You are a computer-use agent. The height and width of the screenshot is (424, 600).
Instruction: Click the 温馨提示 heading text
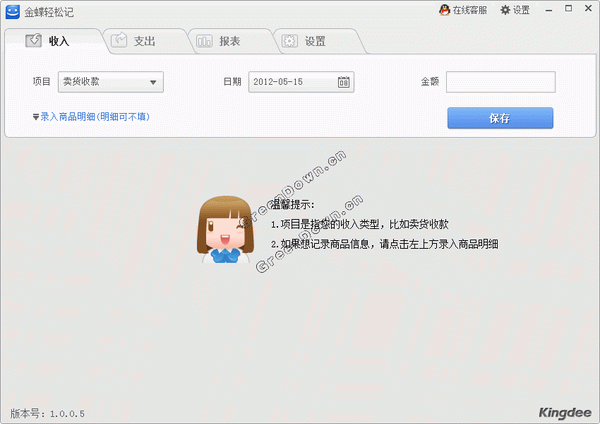click(x=293, y=204)
